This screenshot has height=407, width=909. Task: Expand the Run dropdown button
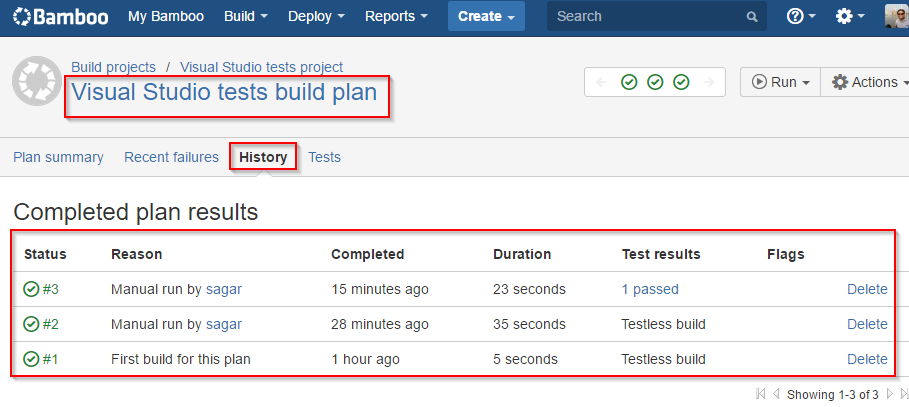coord(780,82)
